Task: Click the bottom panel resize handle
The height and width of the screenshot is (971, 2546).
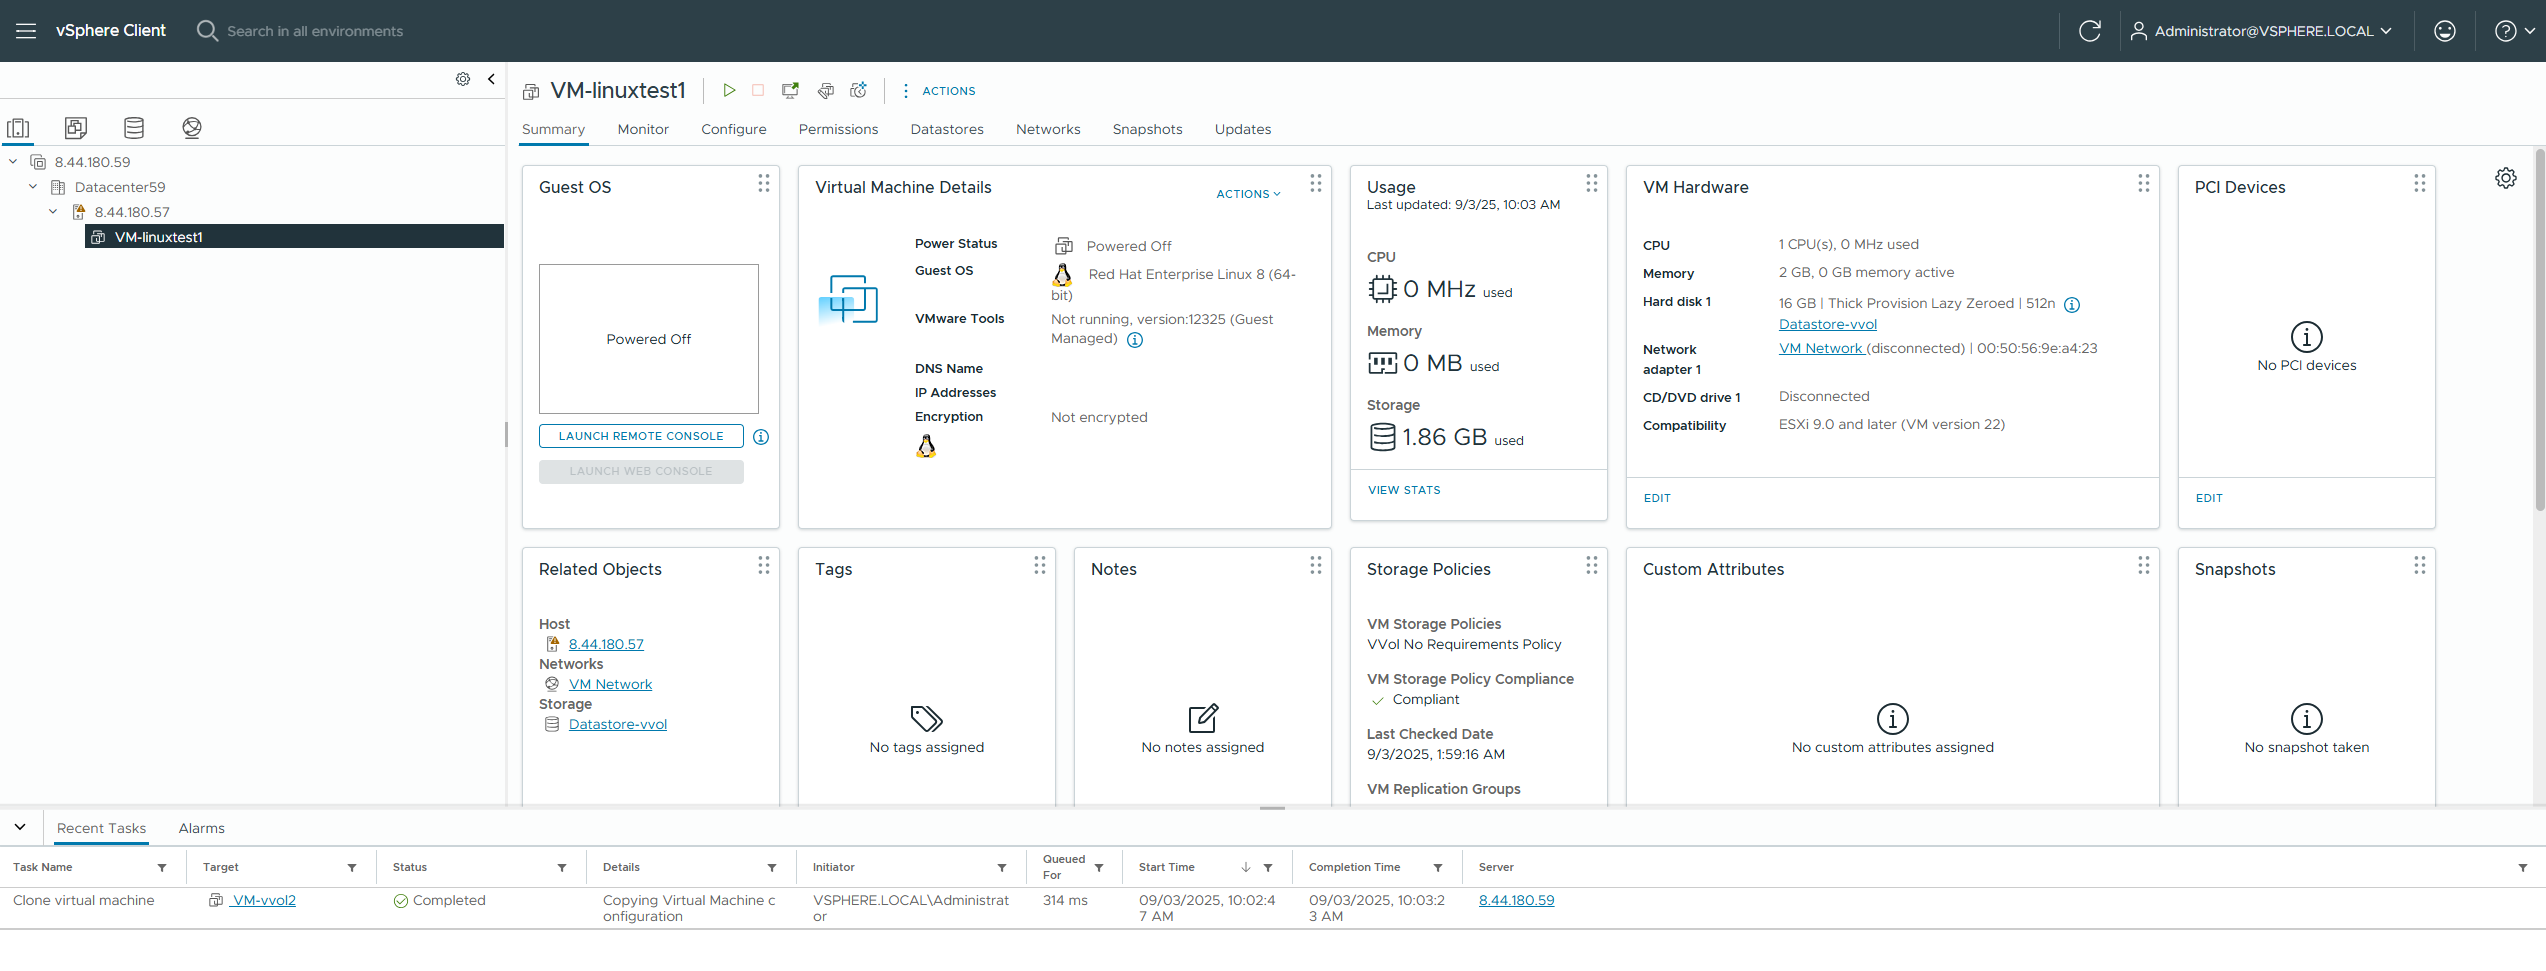Action: point(1272,808)
